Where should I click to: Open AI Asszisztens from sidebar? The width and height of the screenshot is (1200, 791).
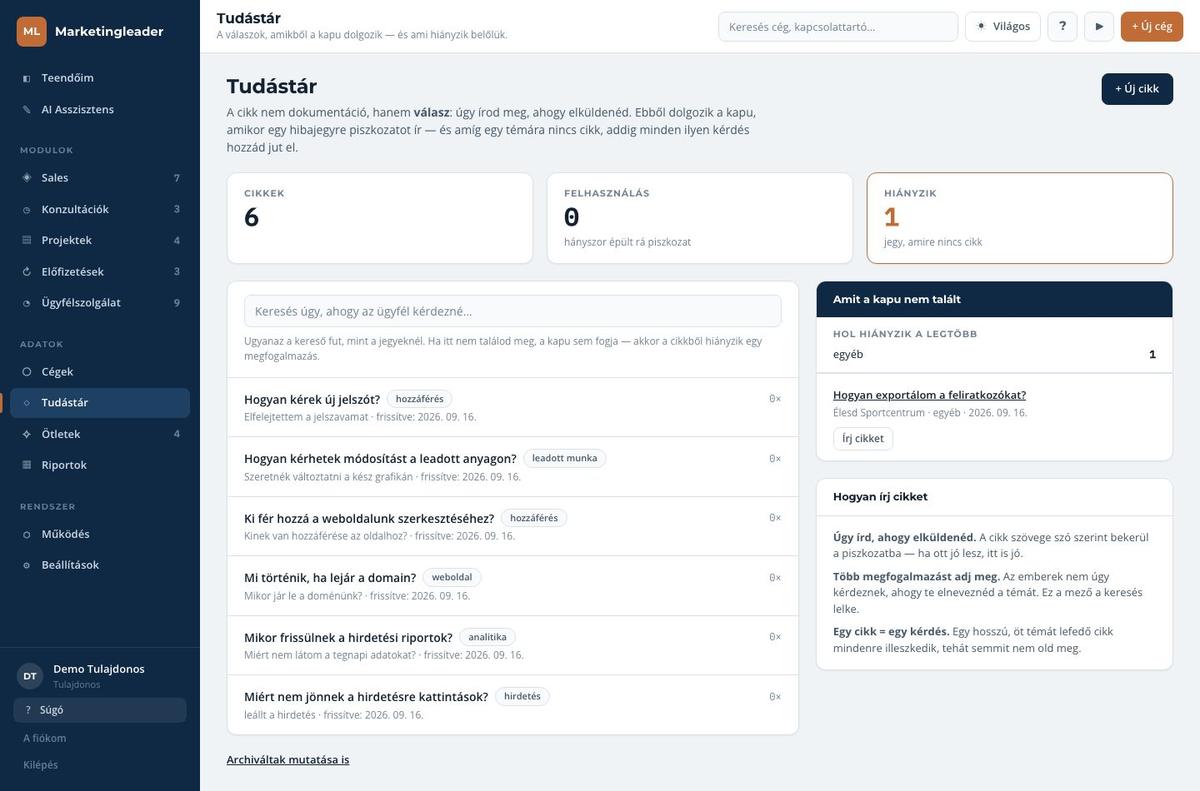(x=100, y=109)
